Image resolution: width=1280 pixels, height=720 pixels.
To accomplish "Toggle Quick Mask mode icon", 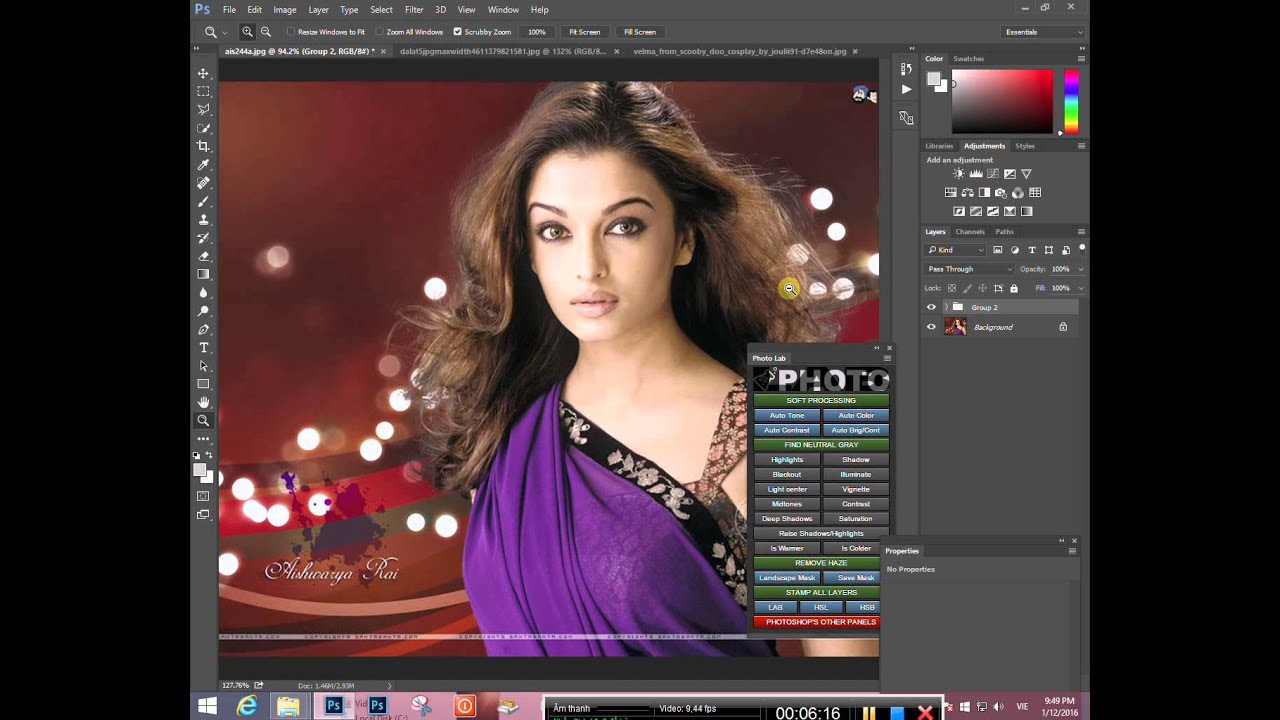I will point(203,496).
